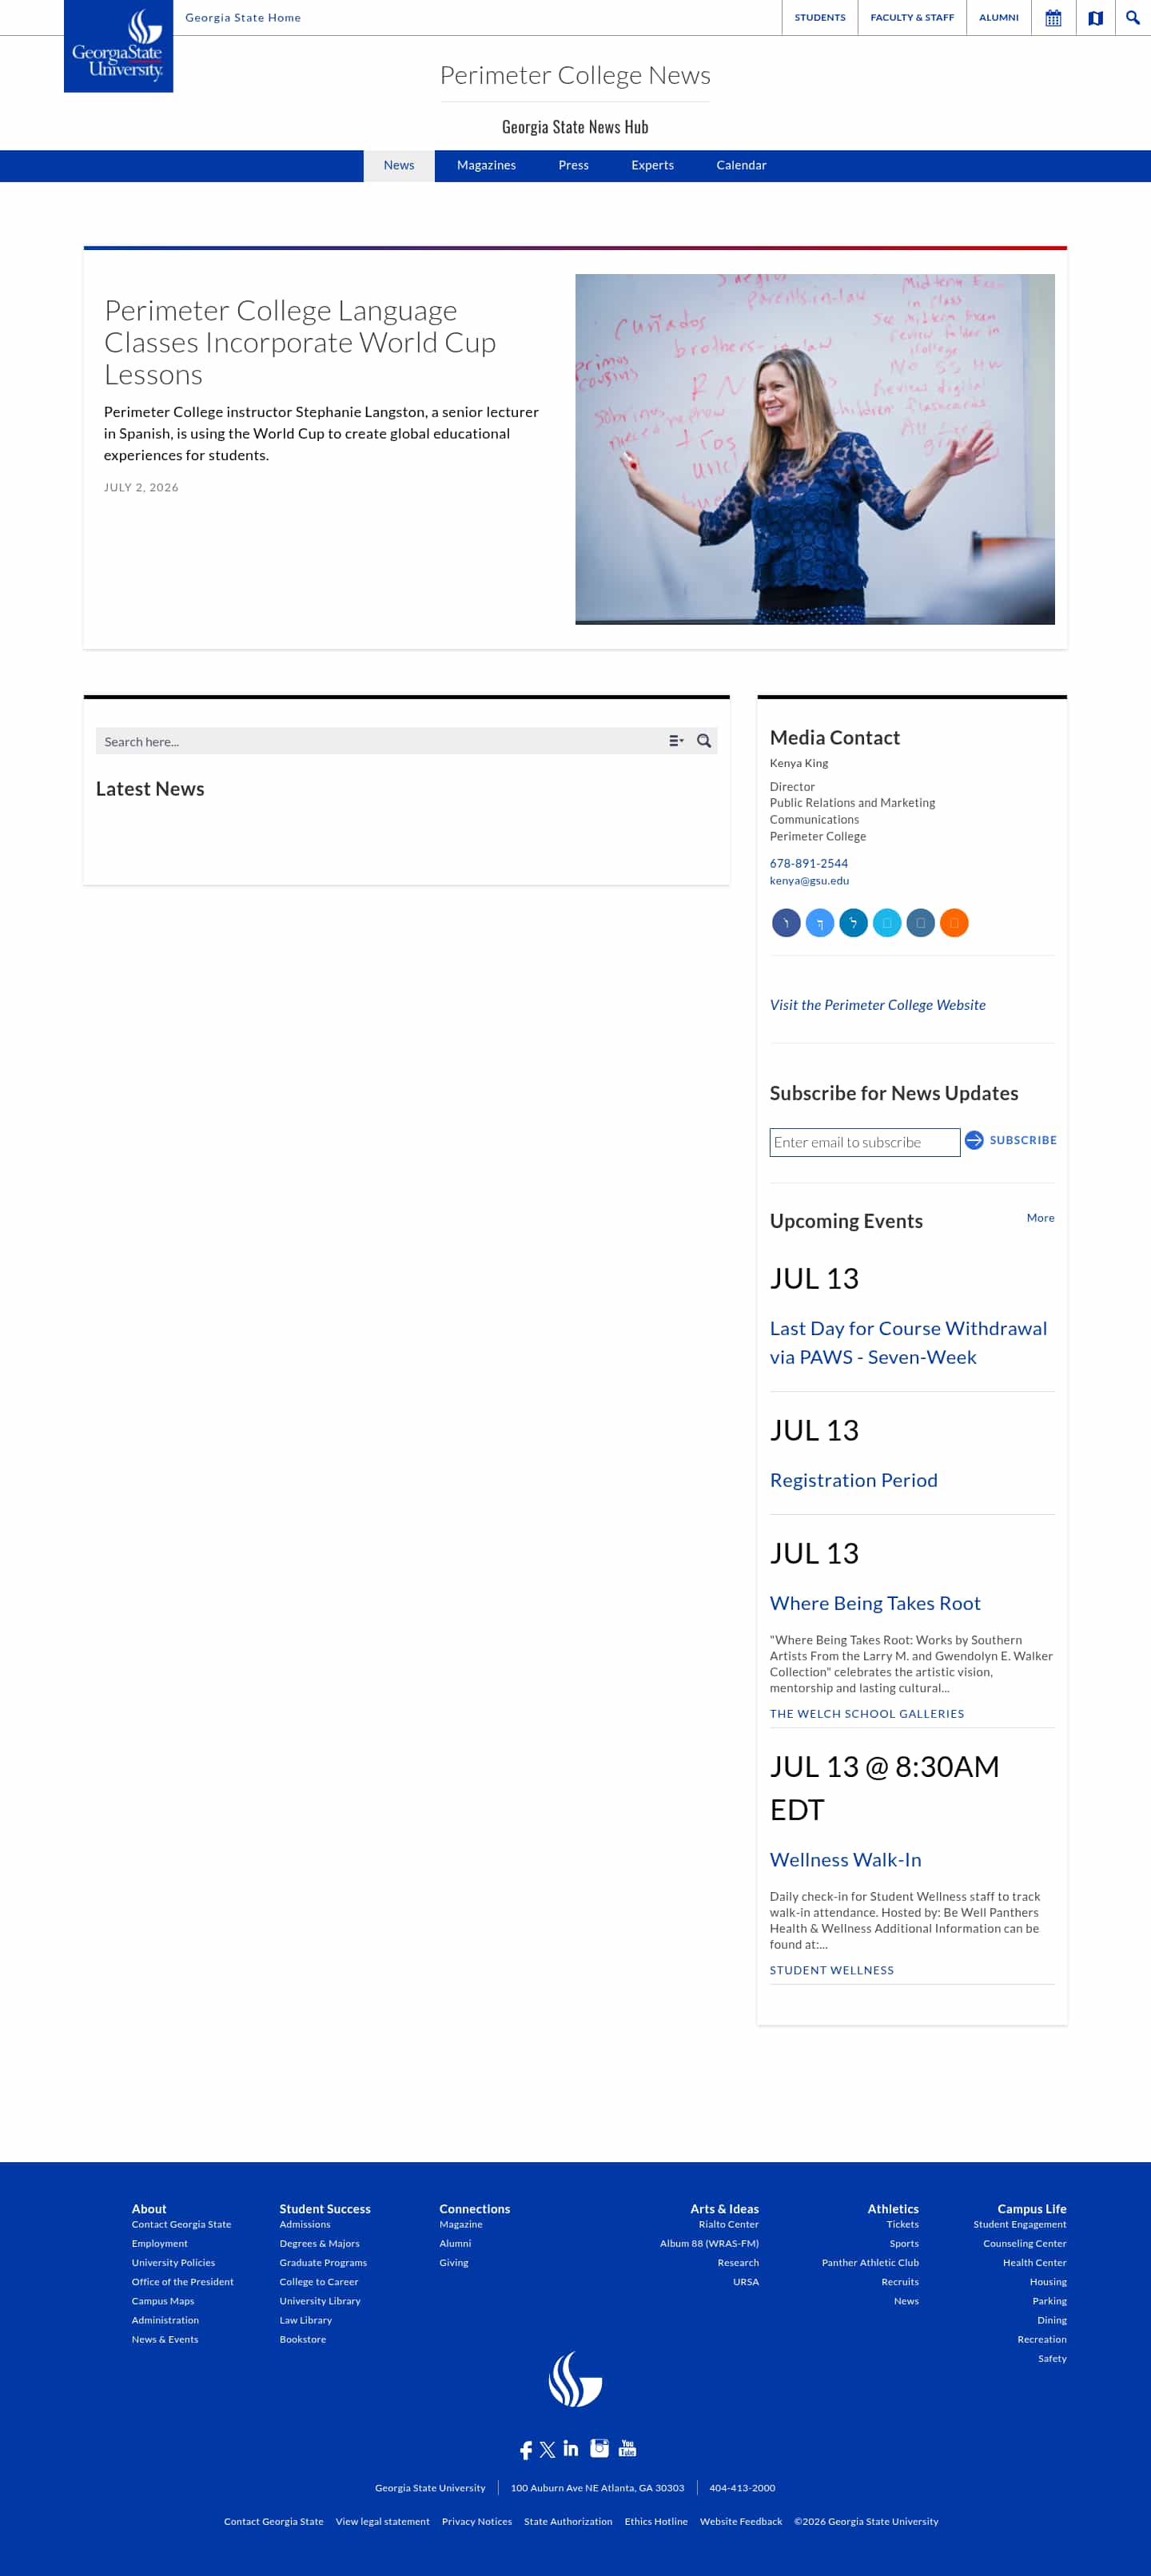
Task: Open footer University Library link
Action: (320, 2301)
